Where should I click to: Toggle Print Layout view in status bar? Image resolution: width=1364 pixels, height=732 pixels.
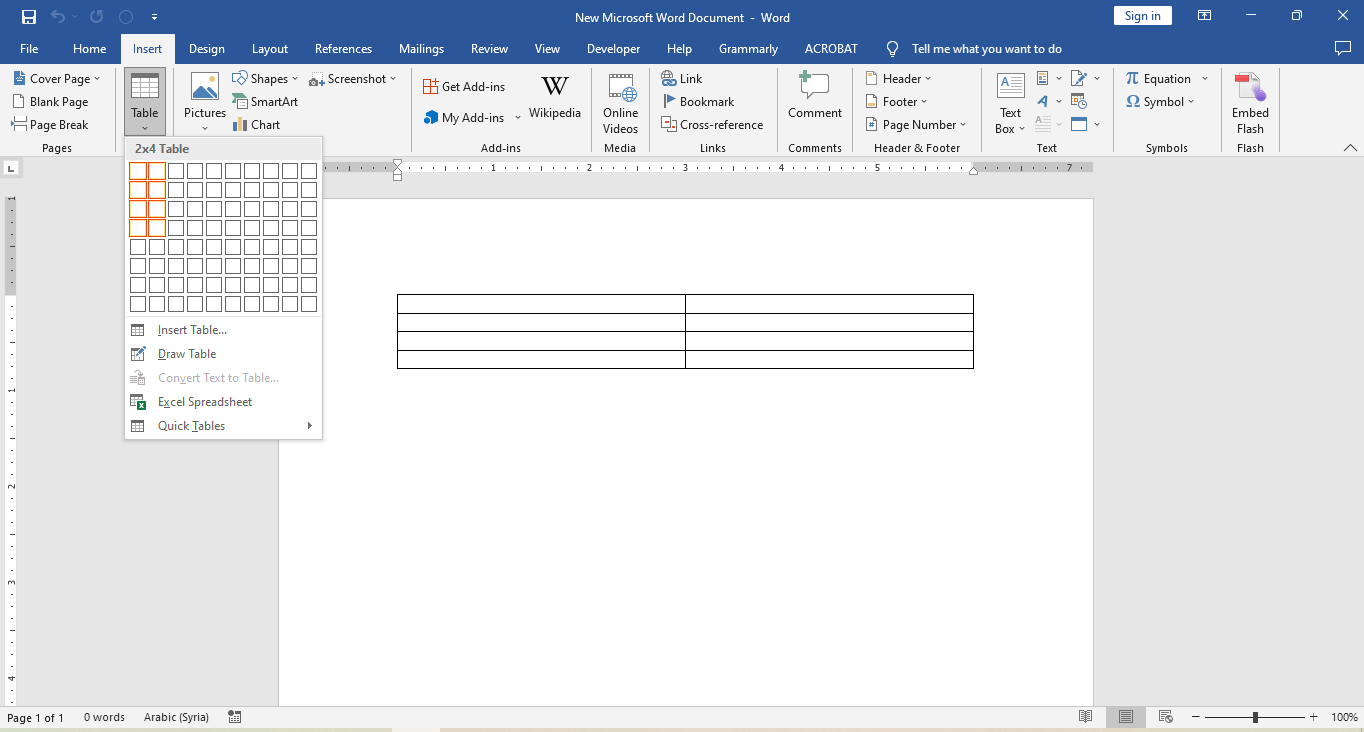pyautogui.click(x=1126, y=717)
